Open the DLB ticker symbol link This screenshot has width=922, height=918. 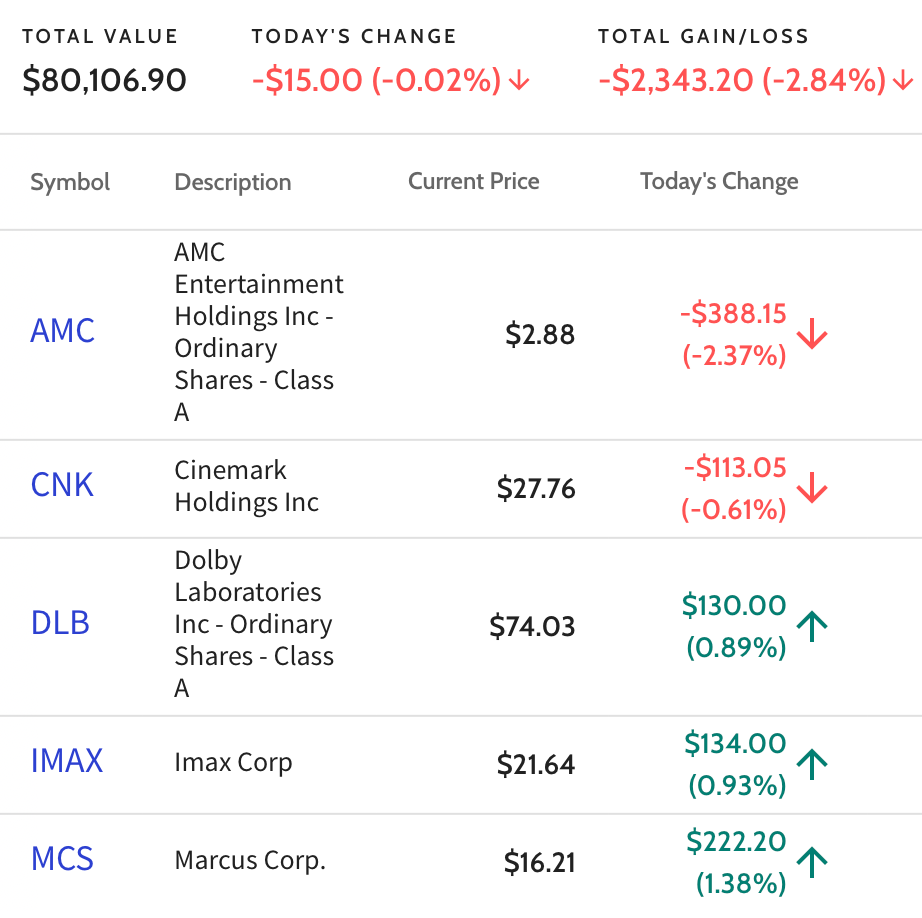(60, 623)
